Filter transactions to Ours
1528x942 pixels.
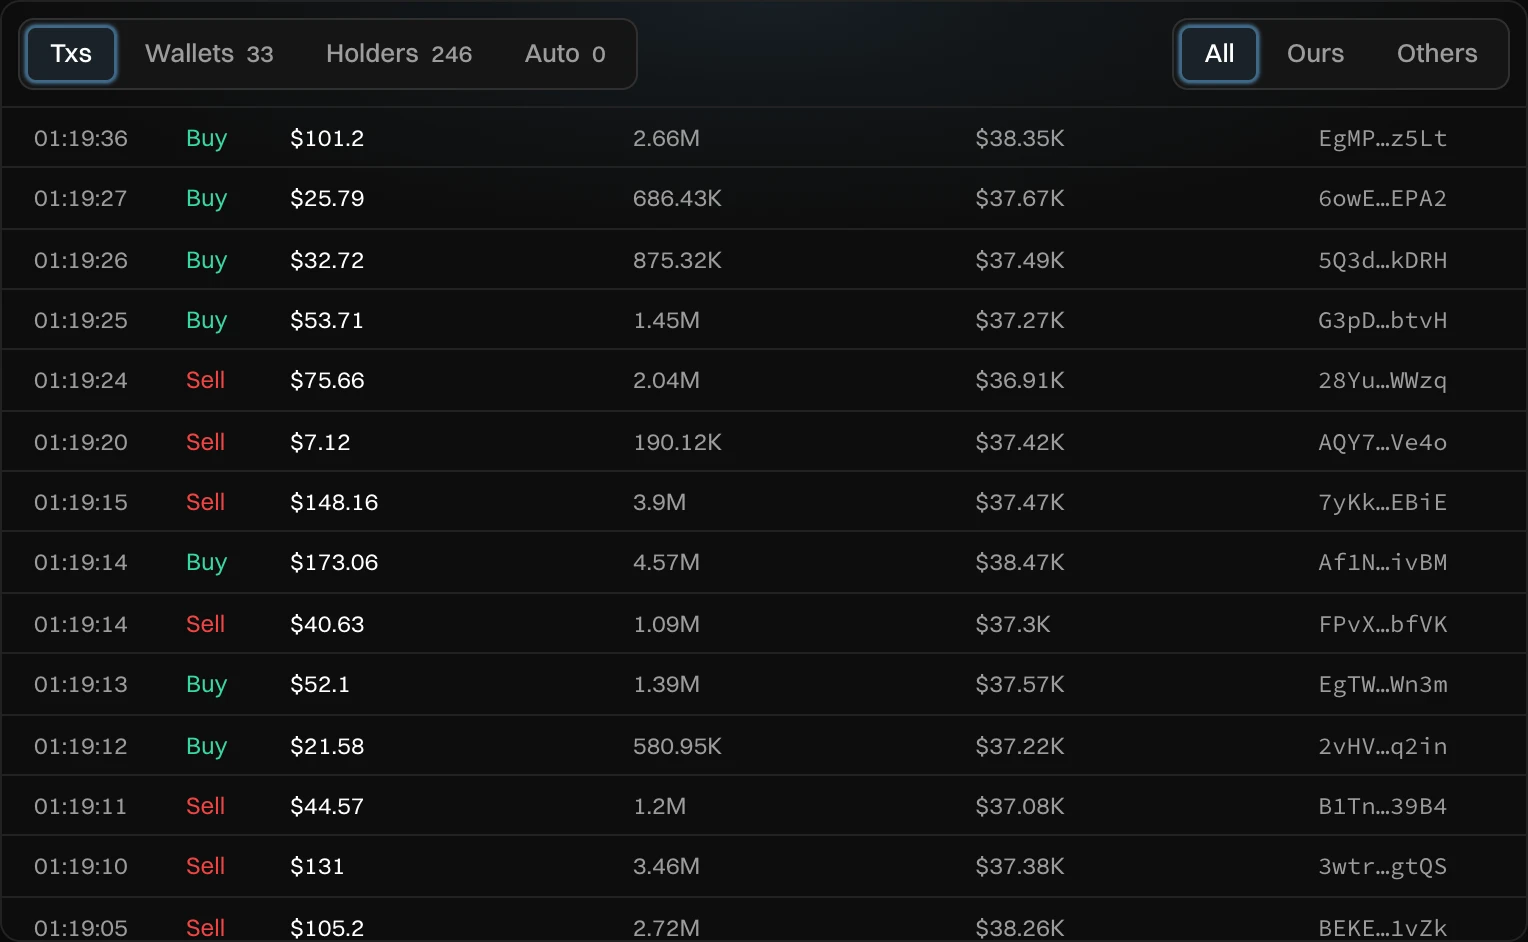1315,54
